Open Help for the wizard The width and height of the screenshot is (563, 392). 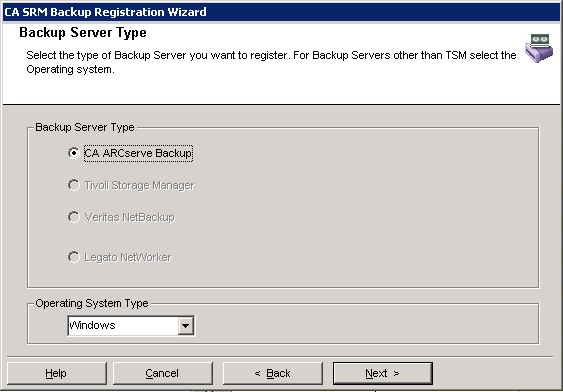point(56,373)
